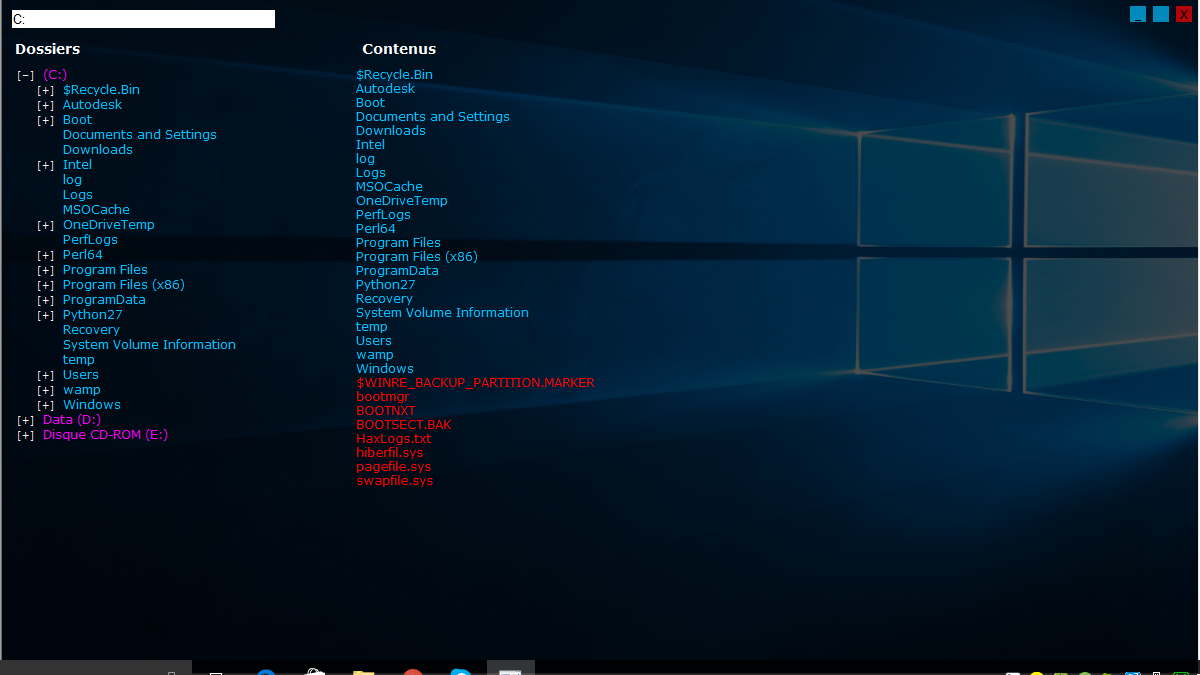Expand the Windows folder in Dossiers tree
Screen dimensions: 1200x675
[46, 405]
